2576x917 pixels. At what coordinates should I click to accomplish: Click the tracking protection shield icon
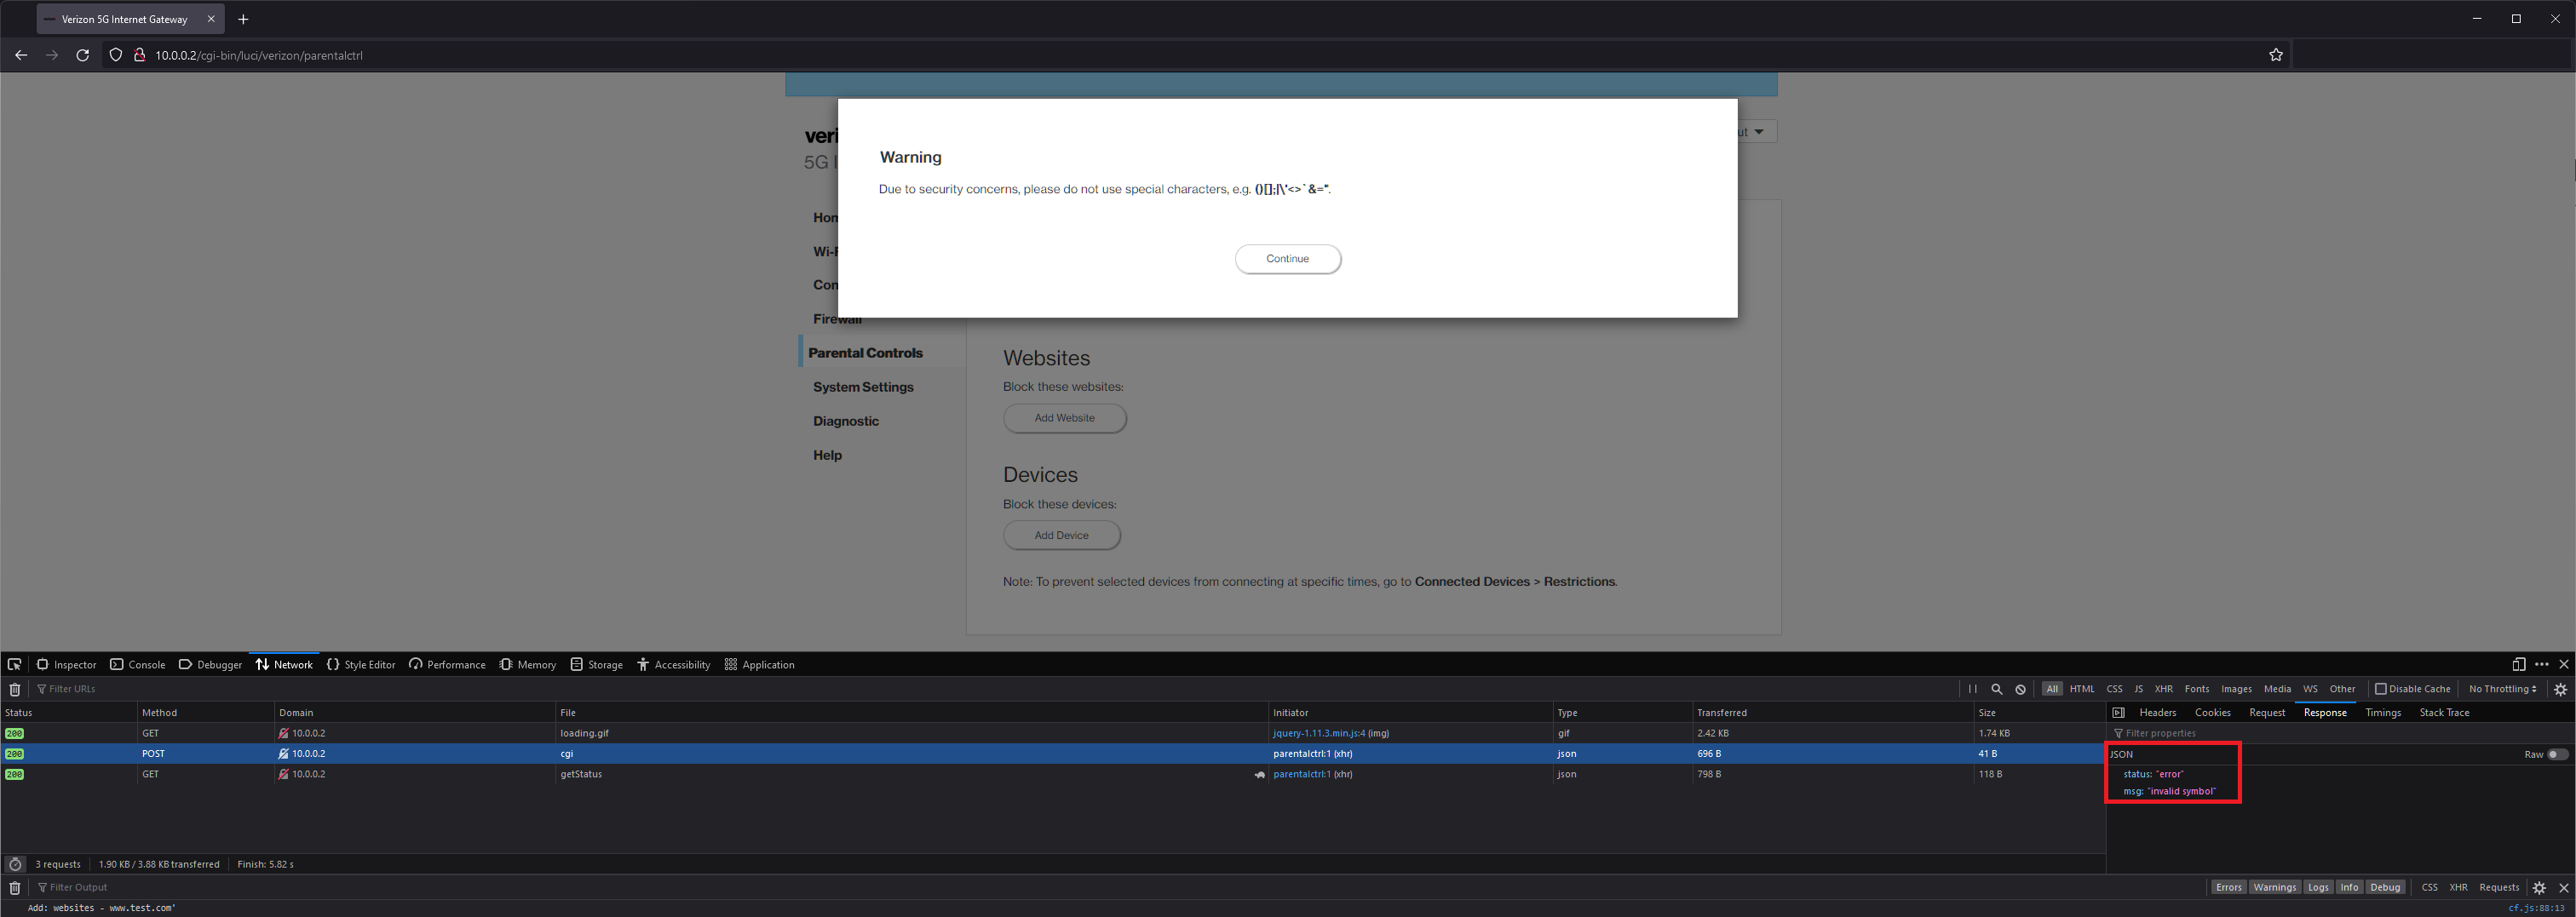tap(116, 55)
